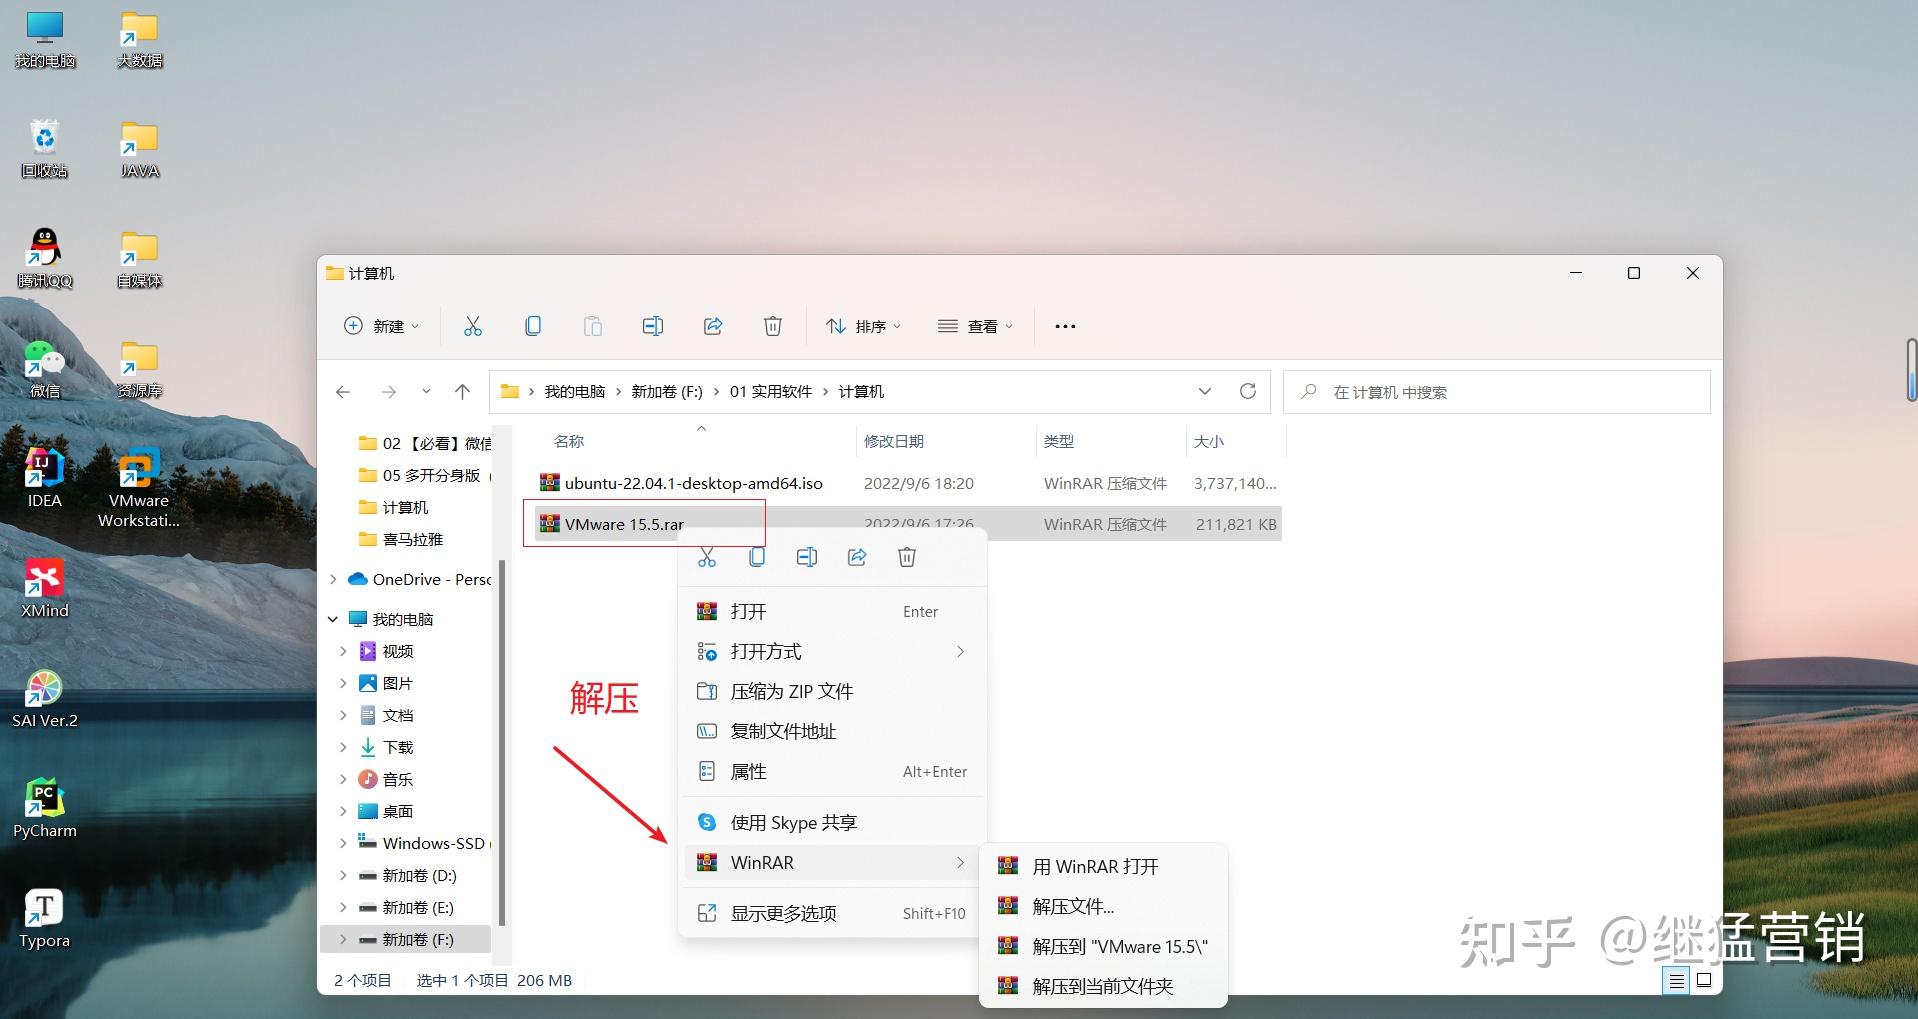Launch VMware Workstation desktop shortcut

pos(139,489)
